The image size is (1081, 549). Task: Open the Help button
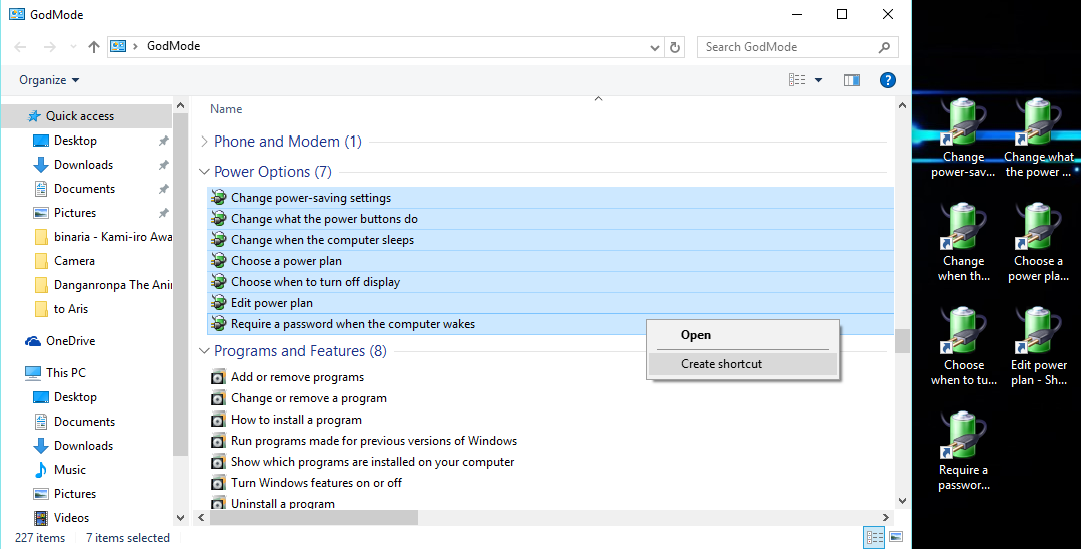(x=888, y=80)
